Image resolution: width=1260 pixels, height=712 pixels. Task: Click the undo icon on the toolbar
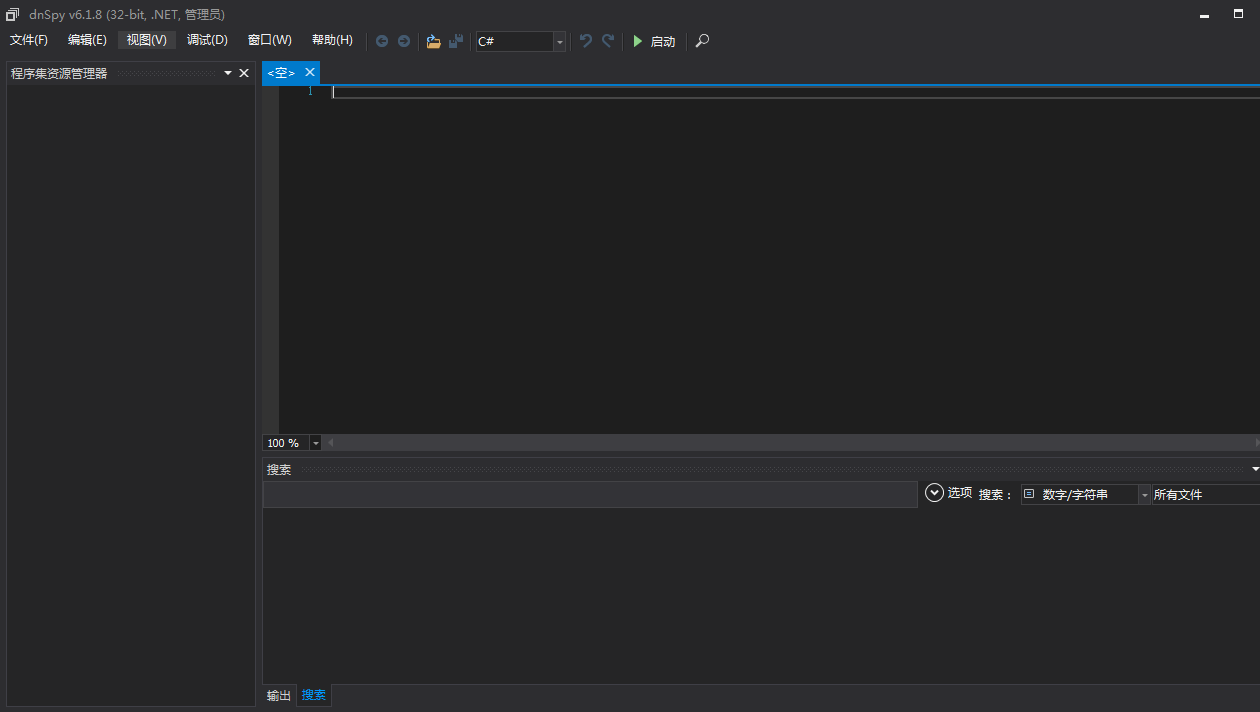pos(586,41)
